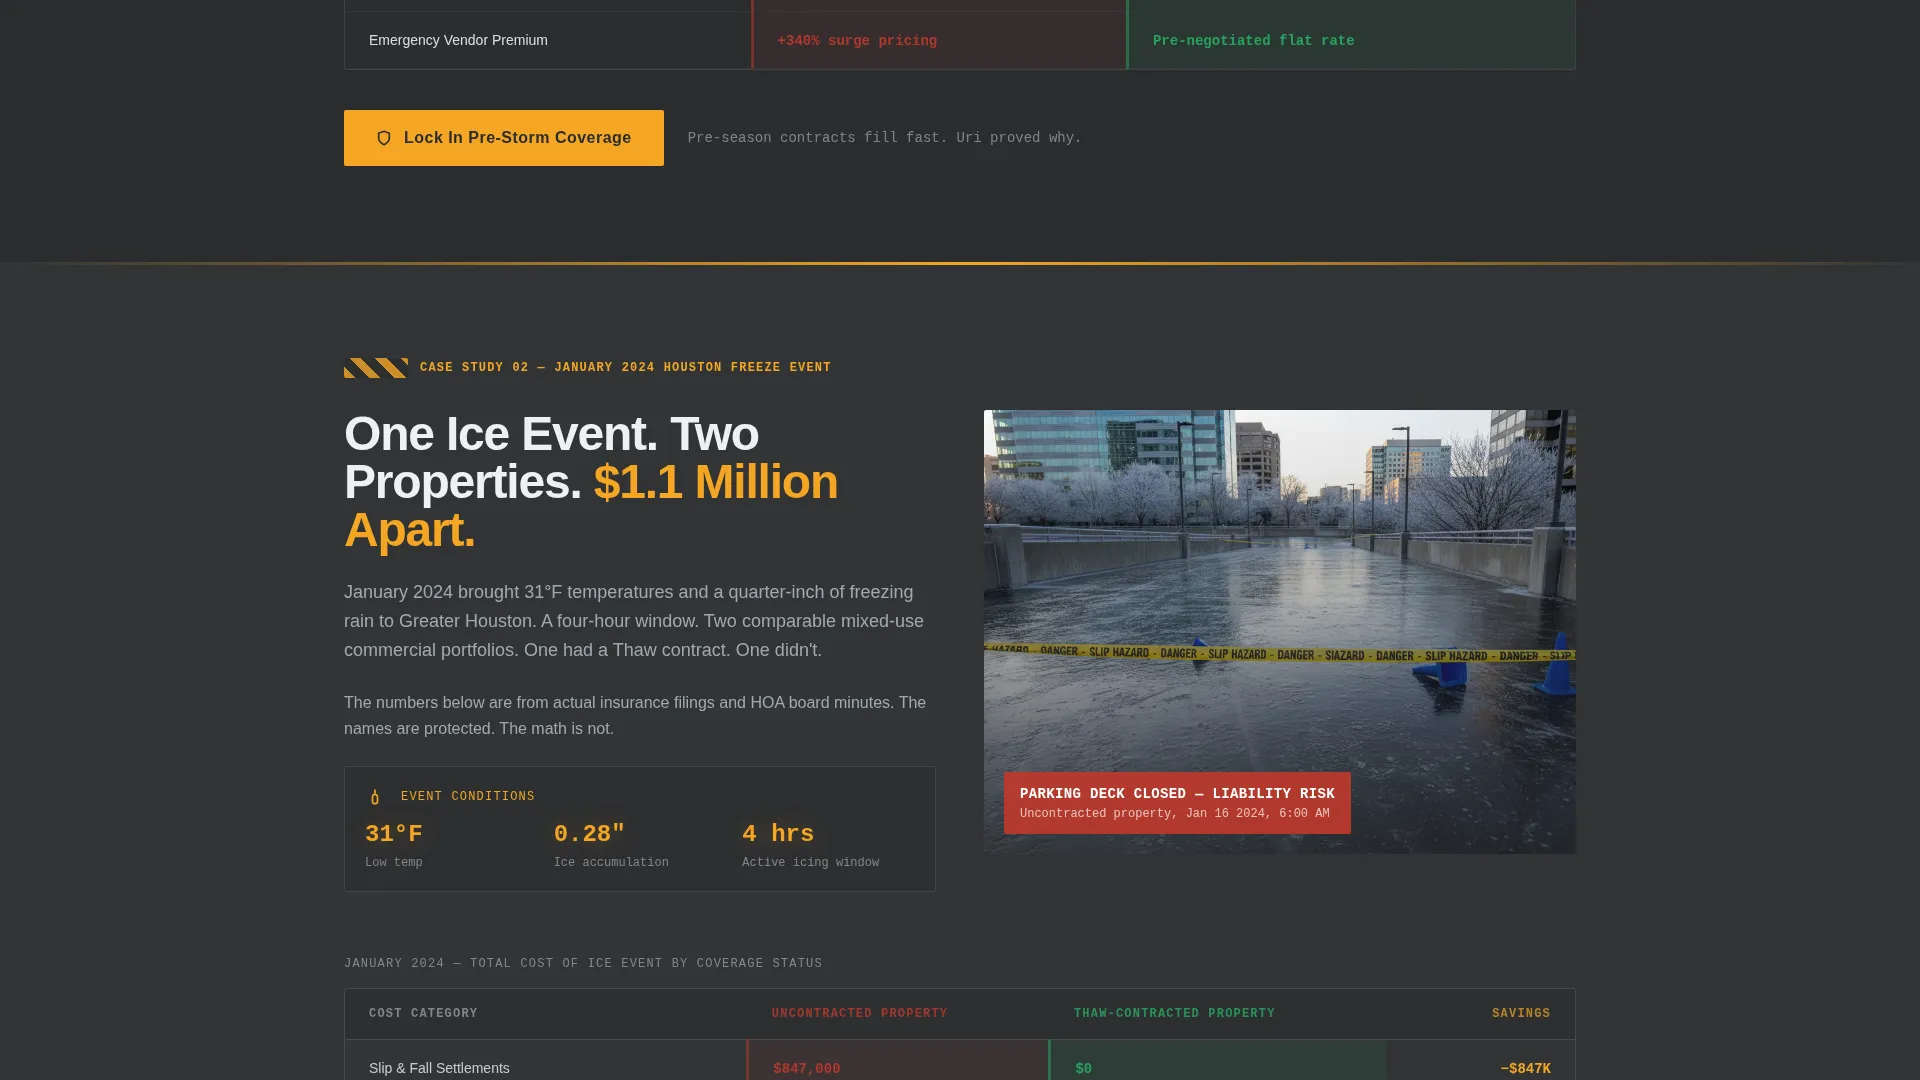Click the Case Study 02 Houston Freeze heading
This screenshot has height=1080, width=1920.
point(625,368)
